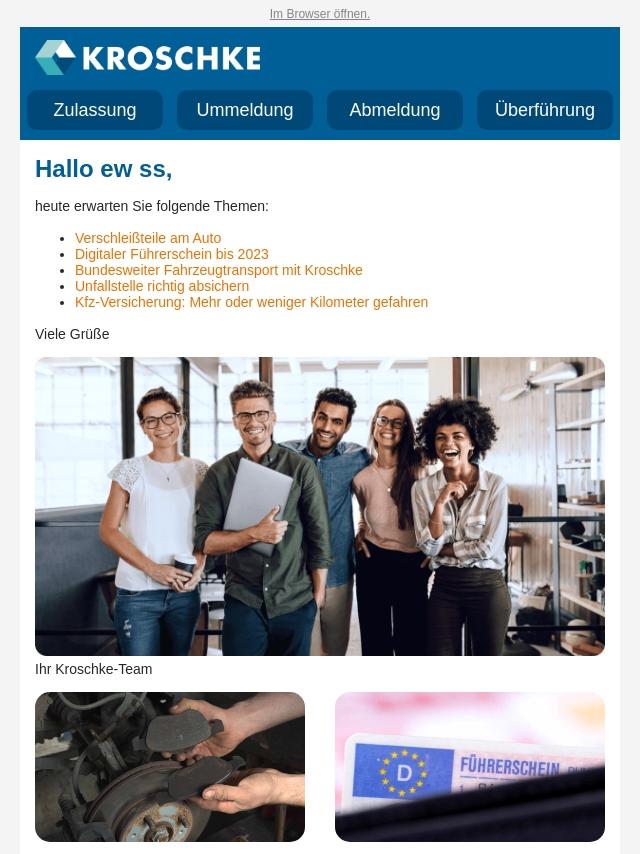640x854 pixels.
Task: Select the Abmeldung navigation button
Action: pos(395,110)
